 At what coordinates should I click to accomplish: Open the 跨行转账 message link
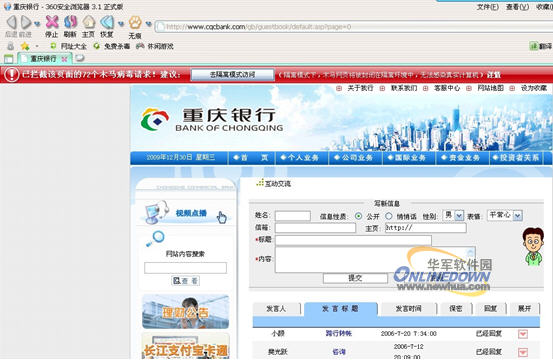[339, 333]
